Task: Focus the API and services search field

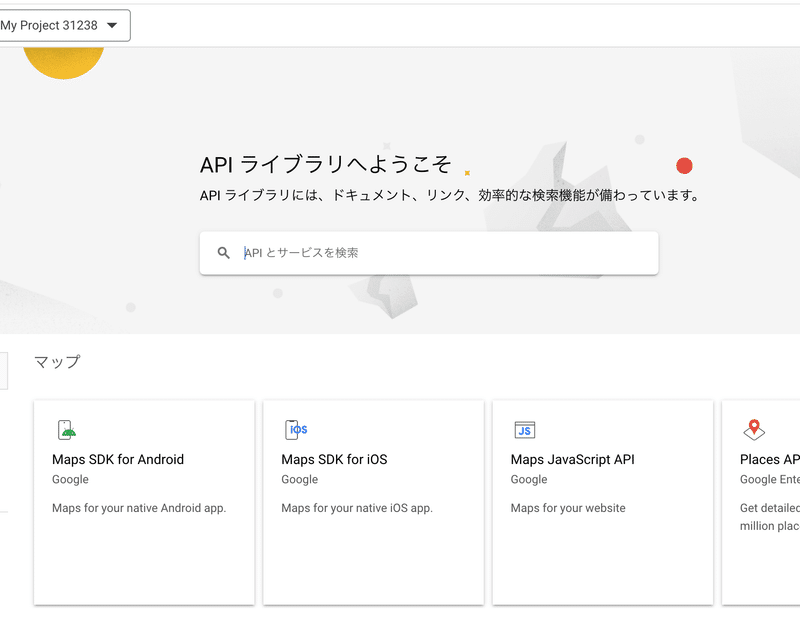Action: click(x=429, y=253)
